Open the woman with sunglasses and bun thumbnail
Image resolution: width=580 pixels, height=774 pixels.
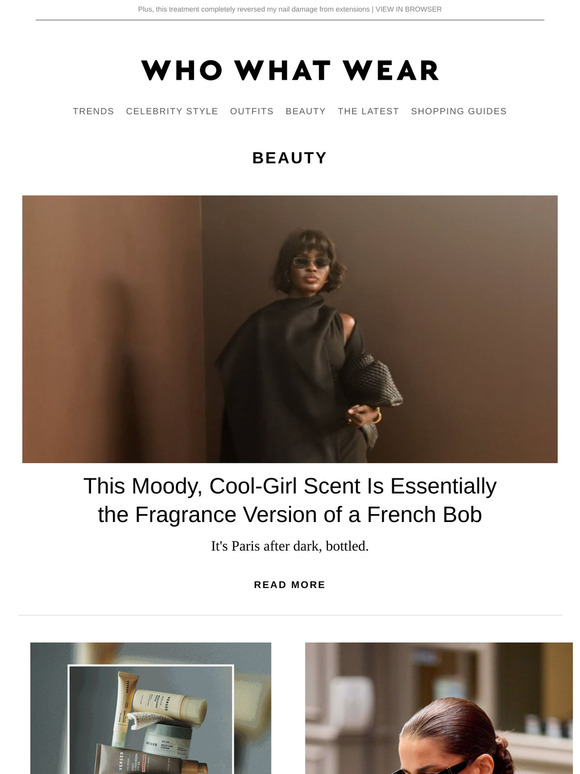pos(439,708)
